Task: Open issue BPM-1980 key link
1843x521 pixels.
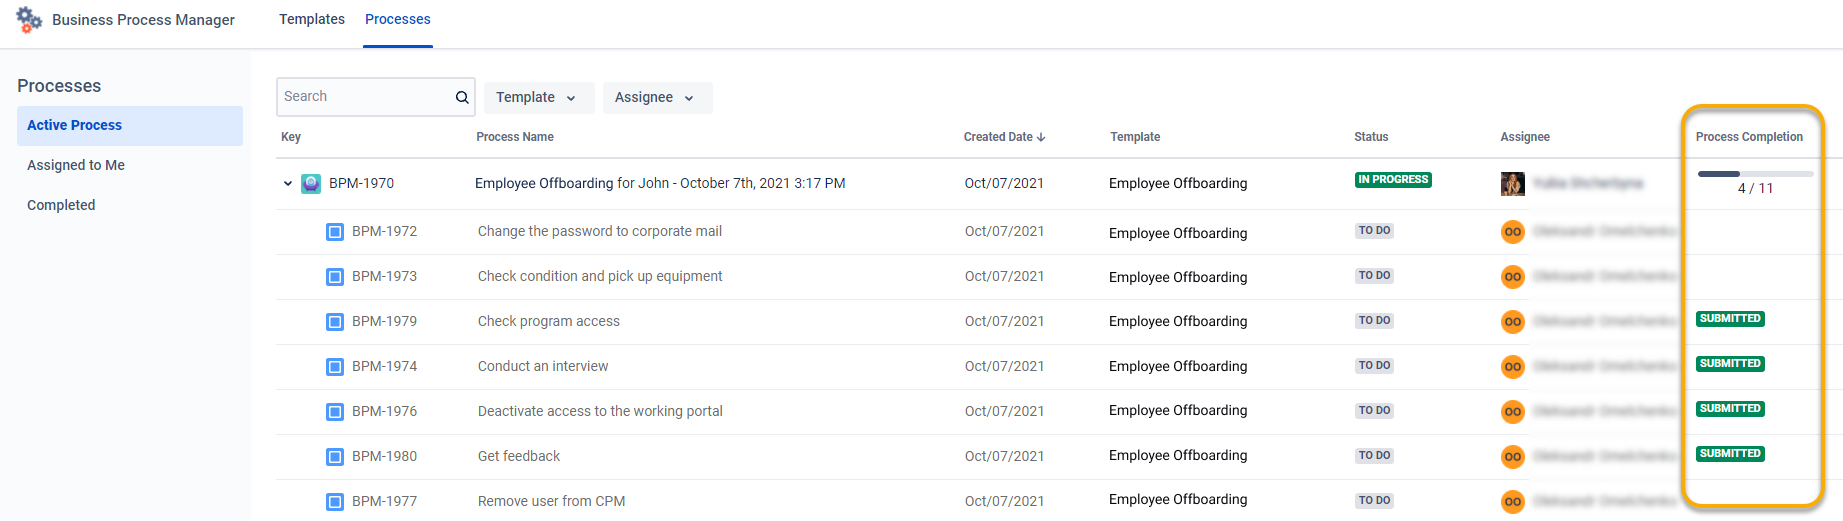Action: click(x=384, y=456)
